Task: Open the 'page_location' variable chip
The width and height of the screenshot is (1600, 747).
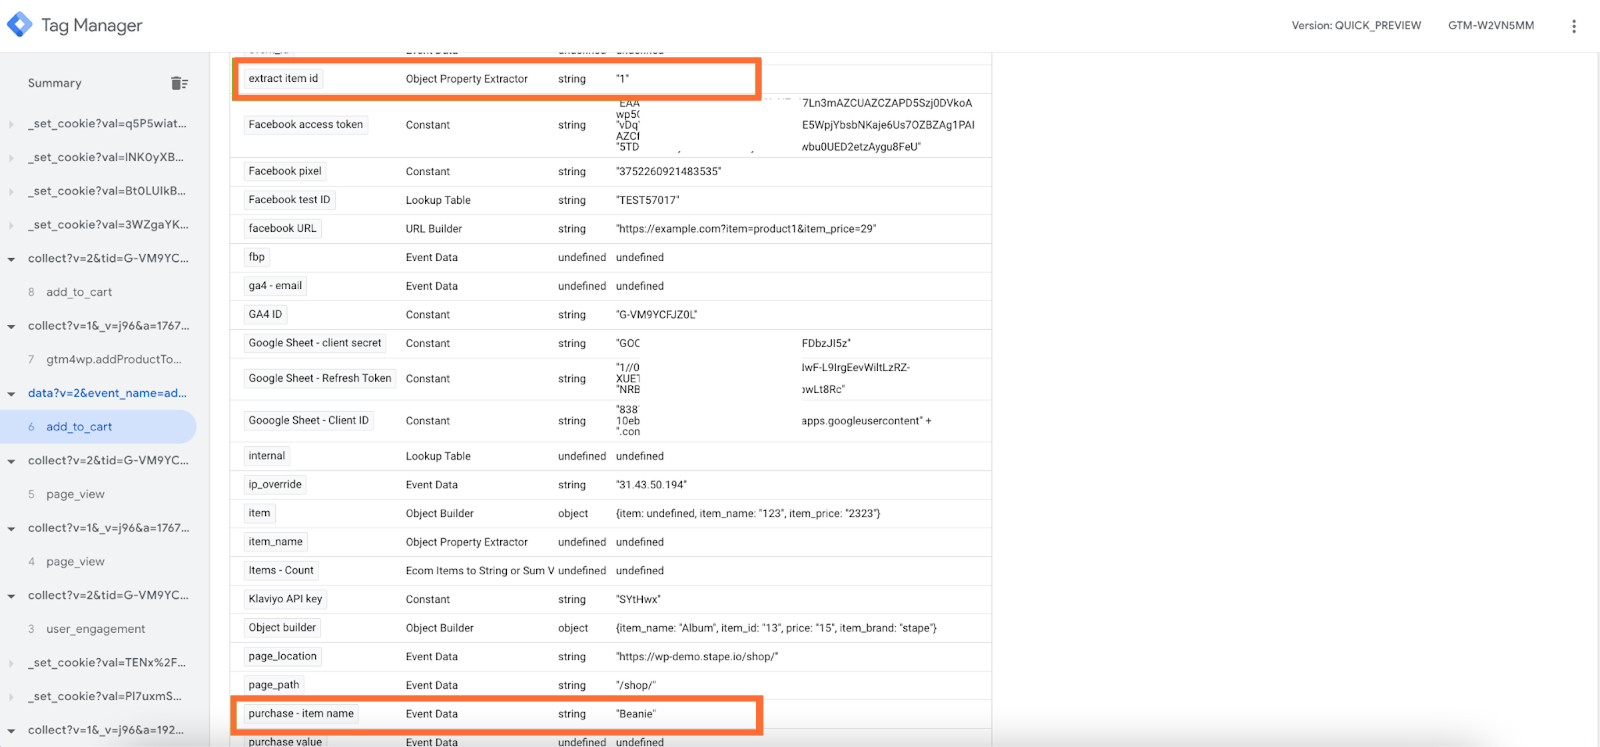Action: [282, 656]
